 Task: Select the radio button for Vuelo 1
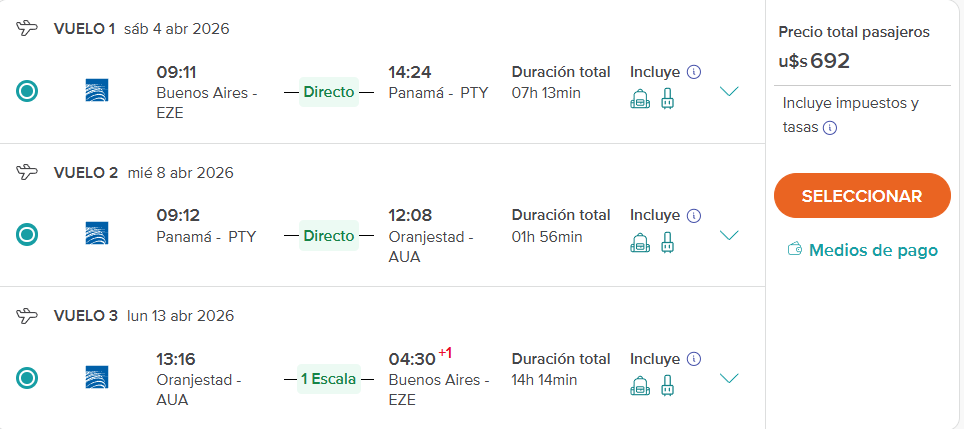tap(28, 92)
